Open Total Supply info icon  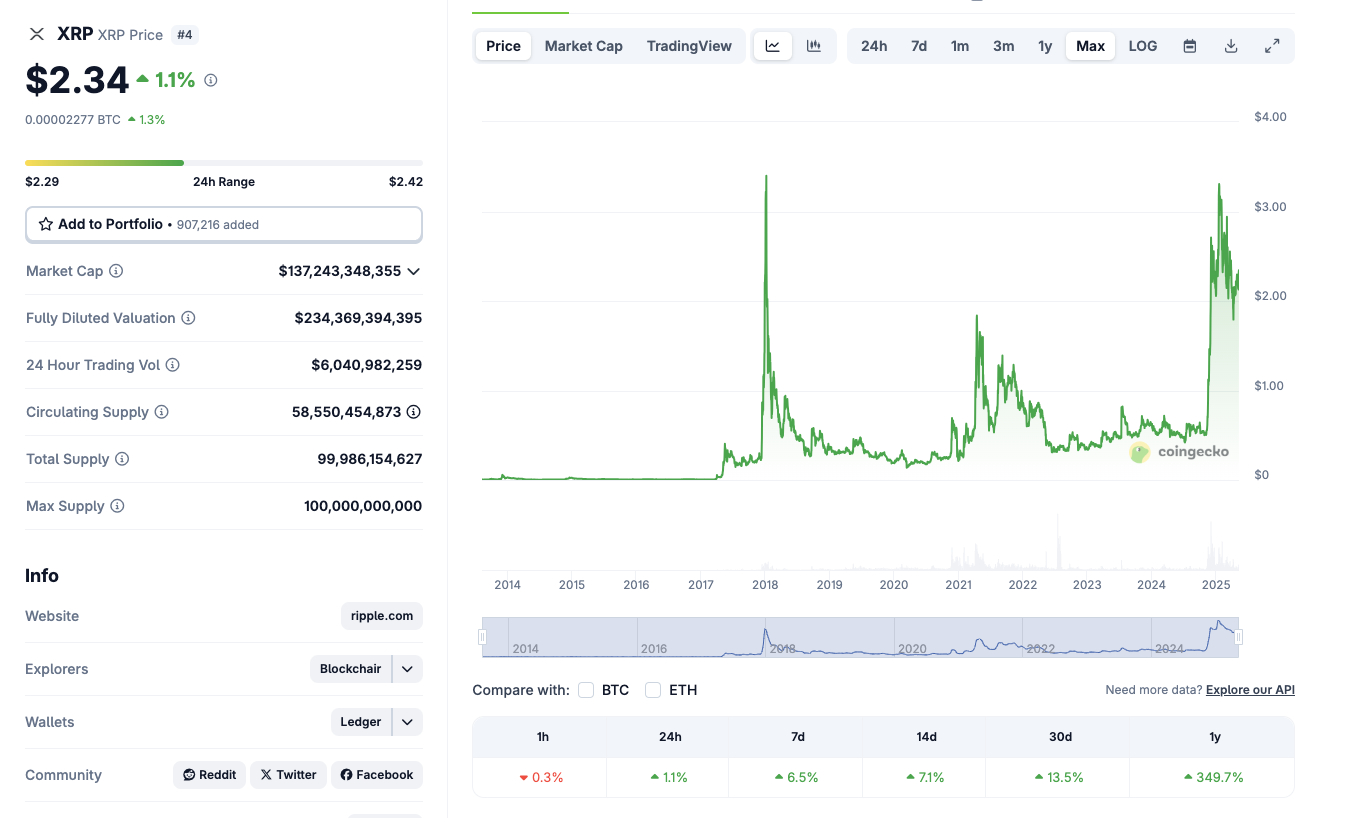pyautogui.click(x=122, y=459)
